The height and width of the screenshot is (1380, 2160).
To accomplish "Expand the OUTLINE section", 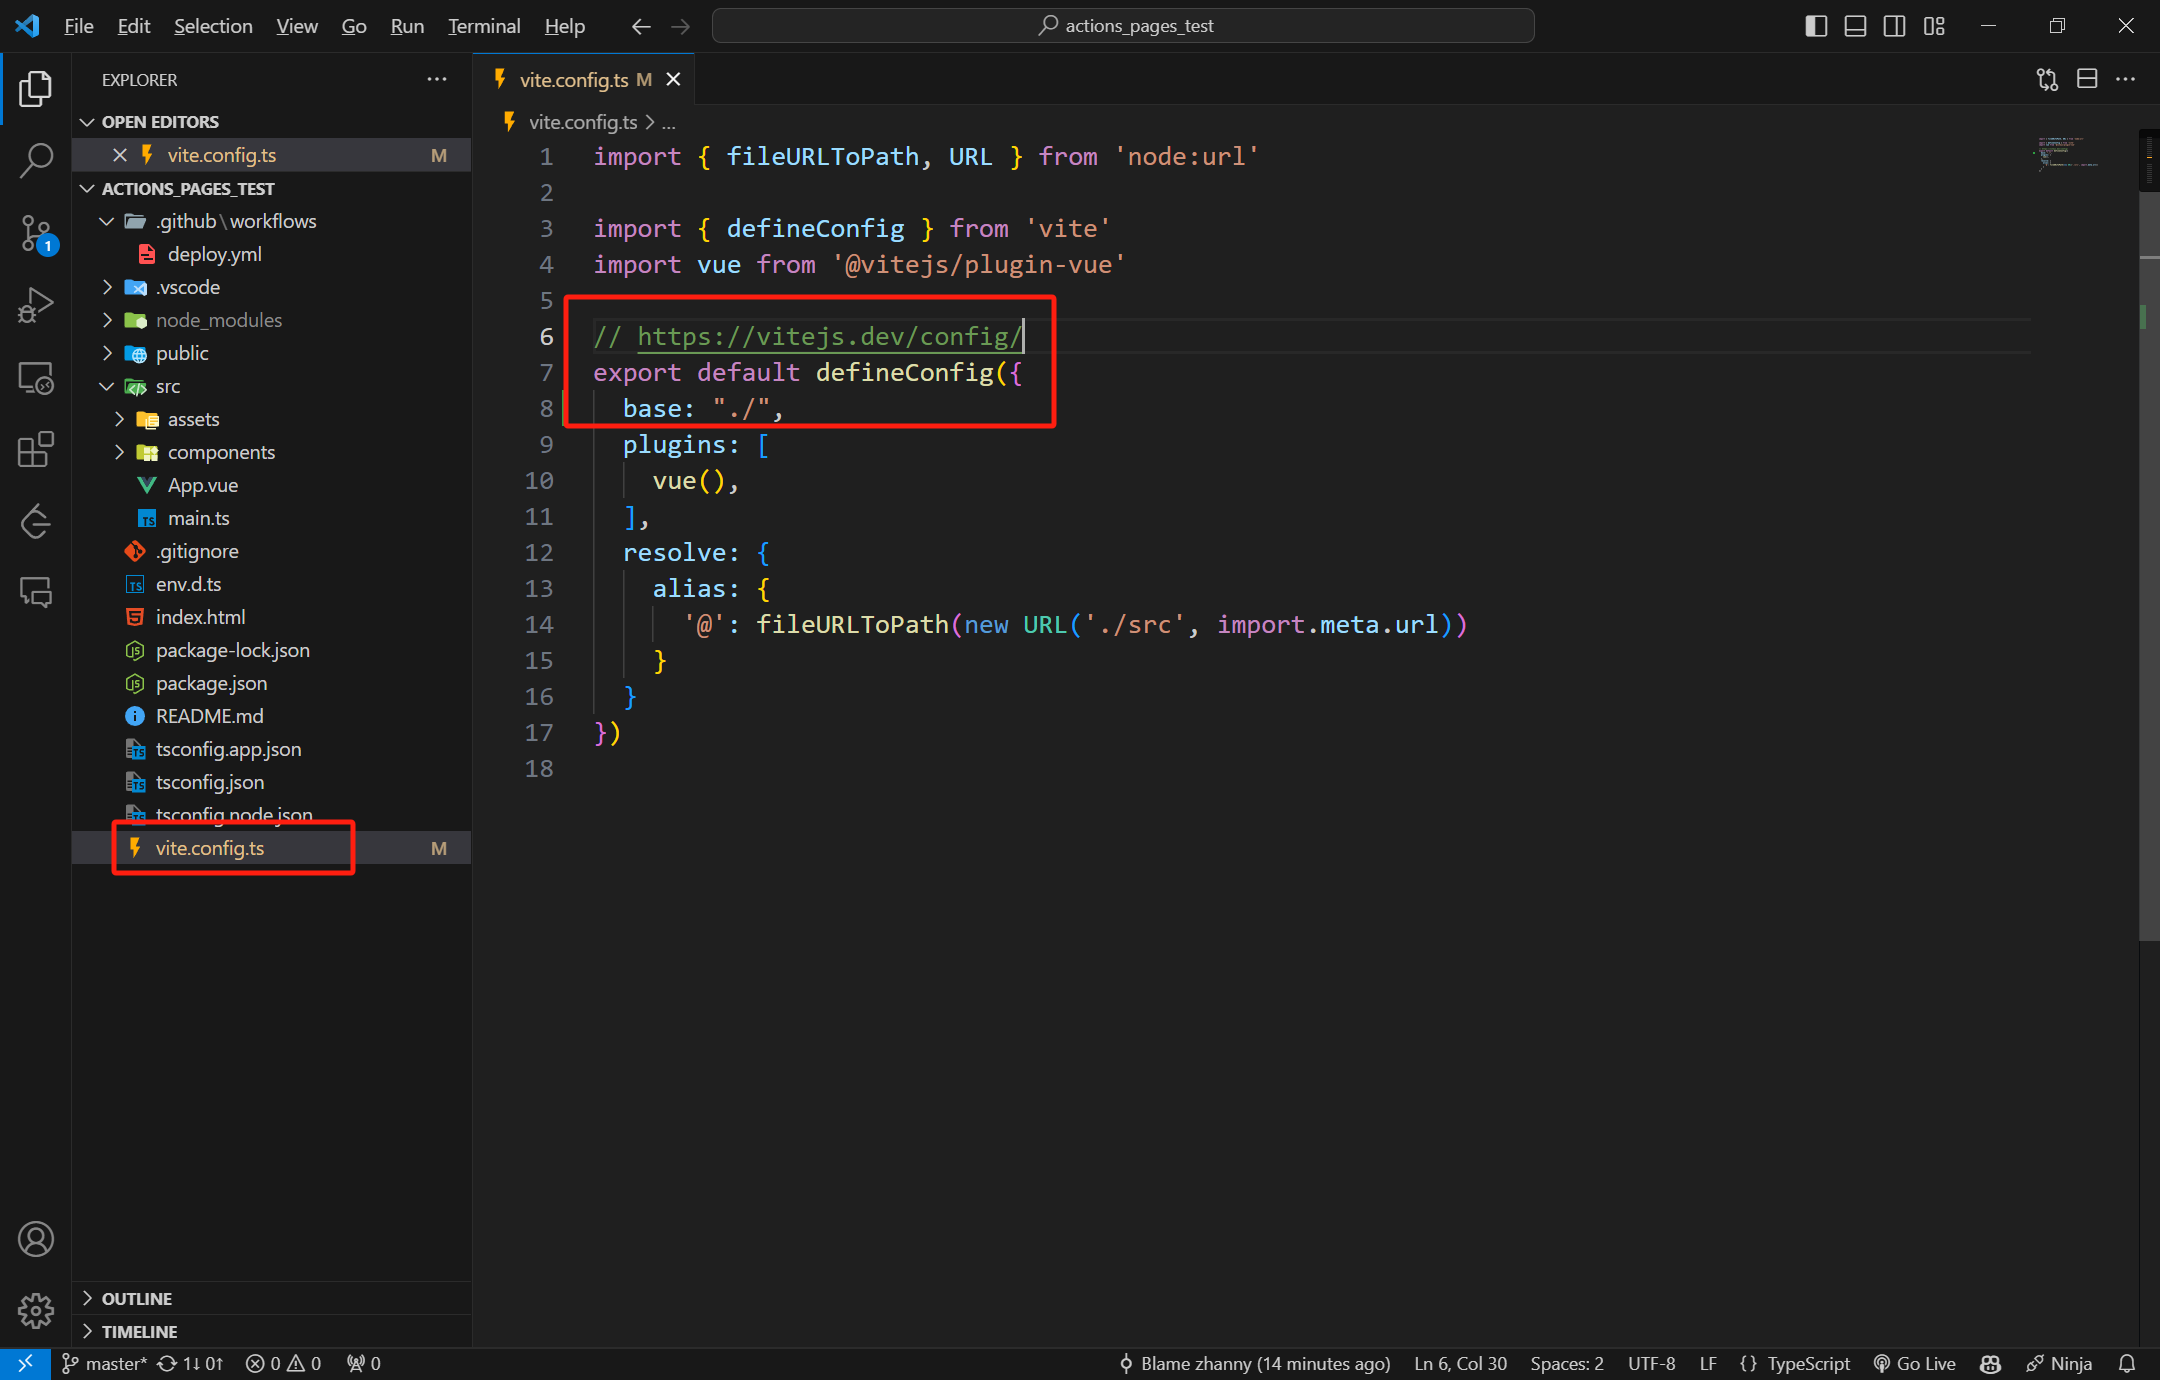I will click(x=137, y=1298).
